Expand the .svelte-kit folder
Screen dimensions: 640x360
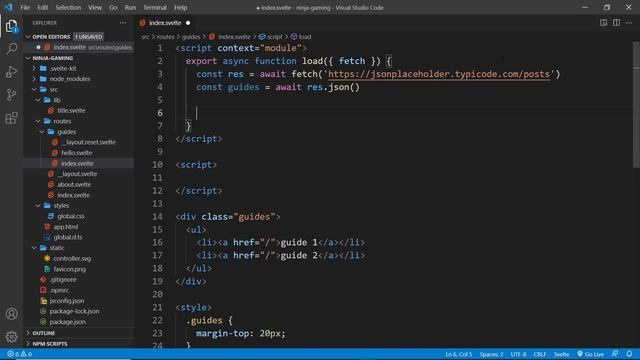click(63, 68)
